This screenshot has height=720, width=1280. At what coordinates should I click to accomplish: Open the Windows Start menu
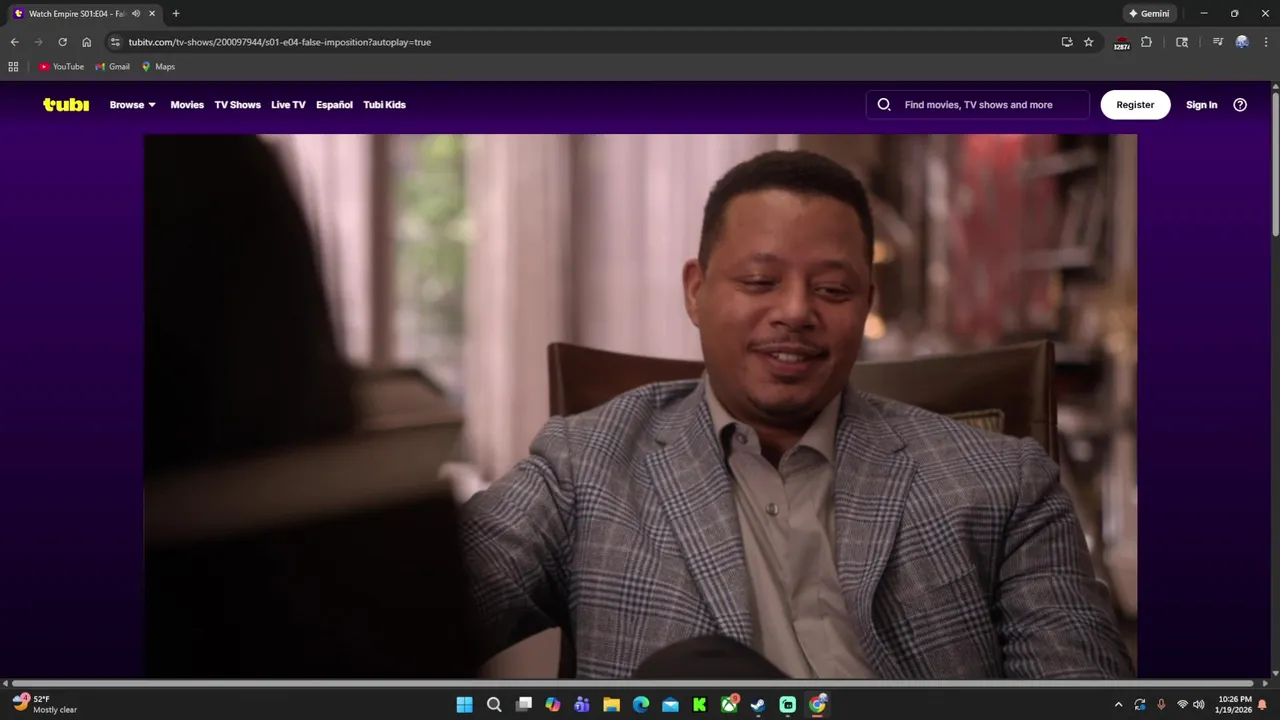[x=465, y=705]
